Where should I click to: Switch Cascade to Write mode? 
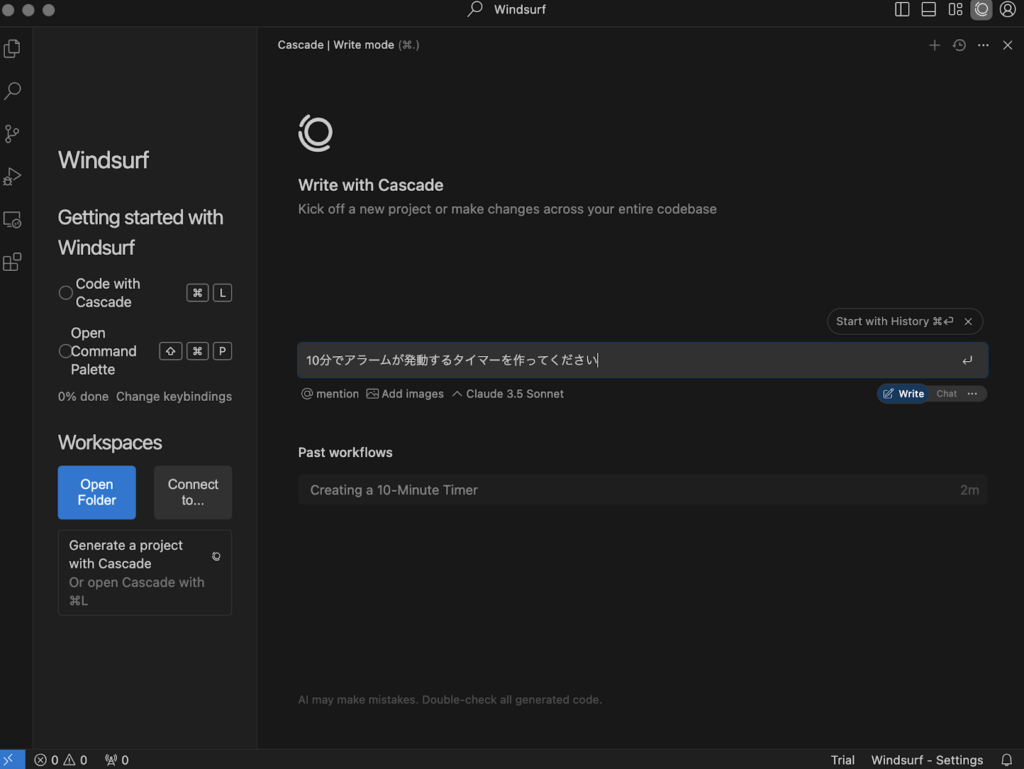pyautogui.click(x=903, y=394)
